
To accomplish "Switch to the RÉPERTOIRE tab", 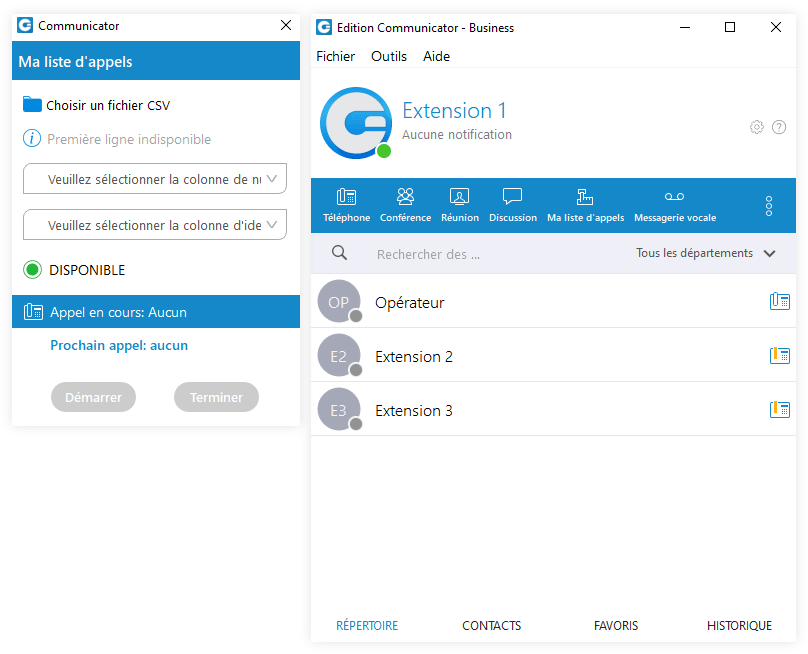I will coord(367,626).
